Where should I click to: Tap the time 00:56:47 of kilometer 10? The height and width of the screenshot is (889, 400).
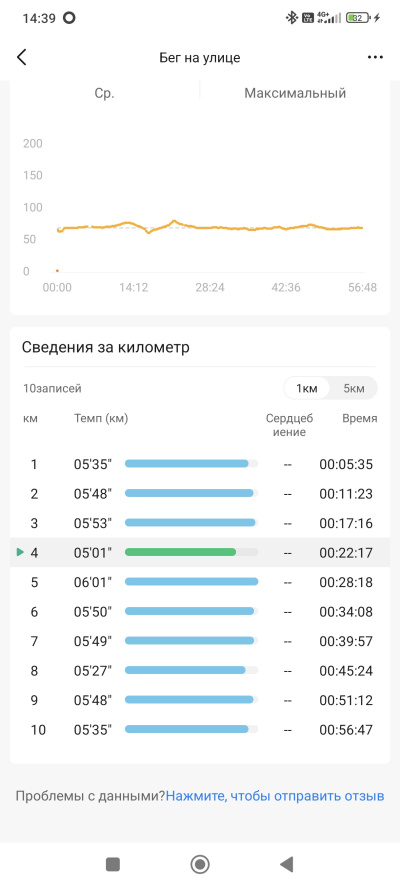346,730
